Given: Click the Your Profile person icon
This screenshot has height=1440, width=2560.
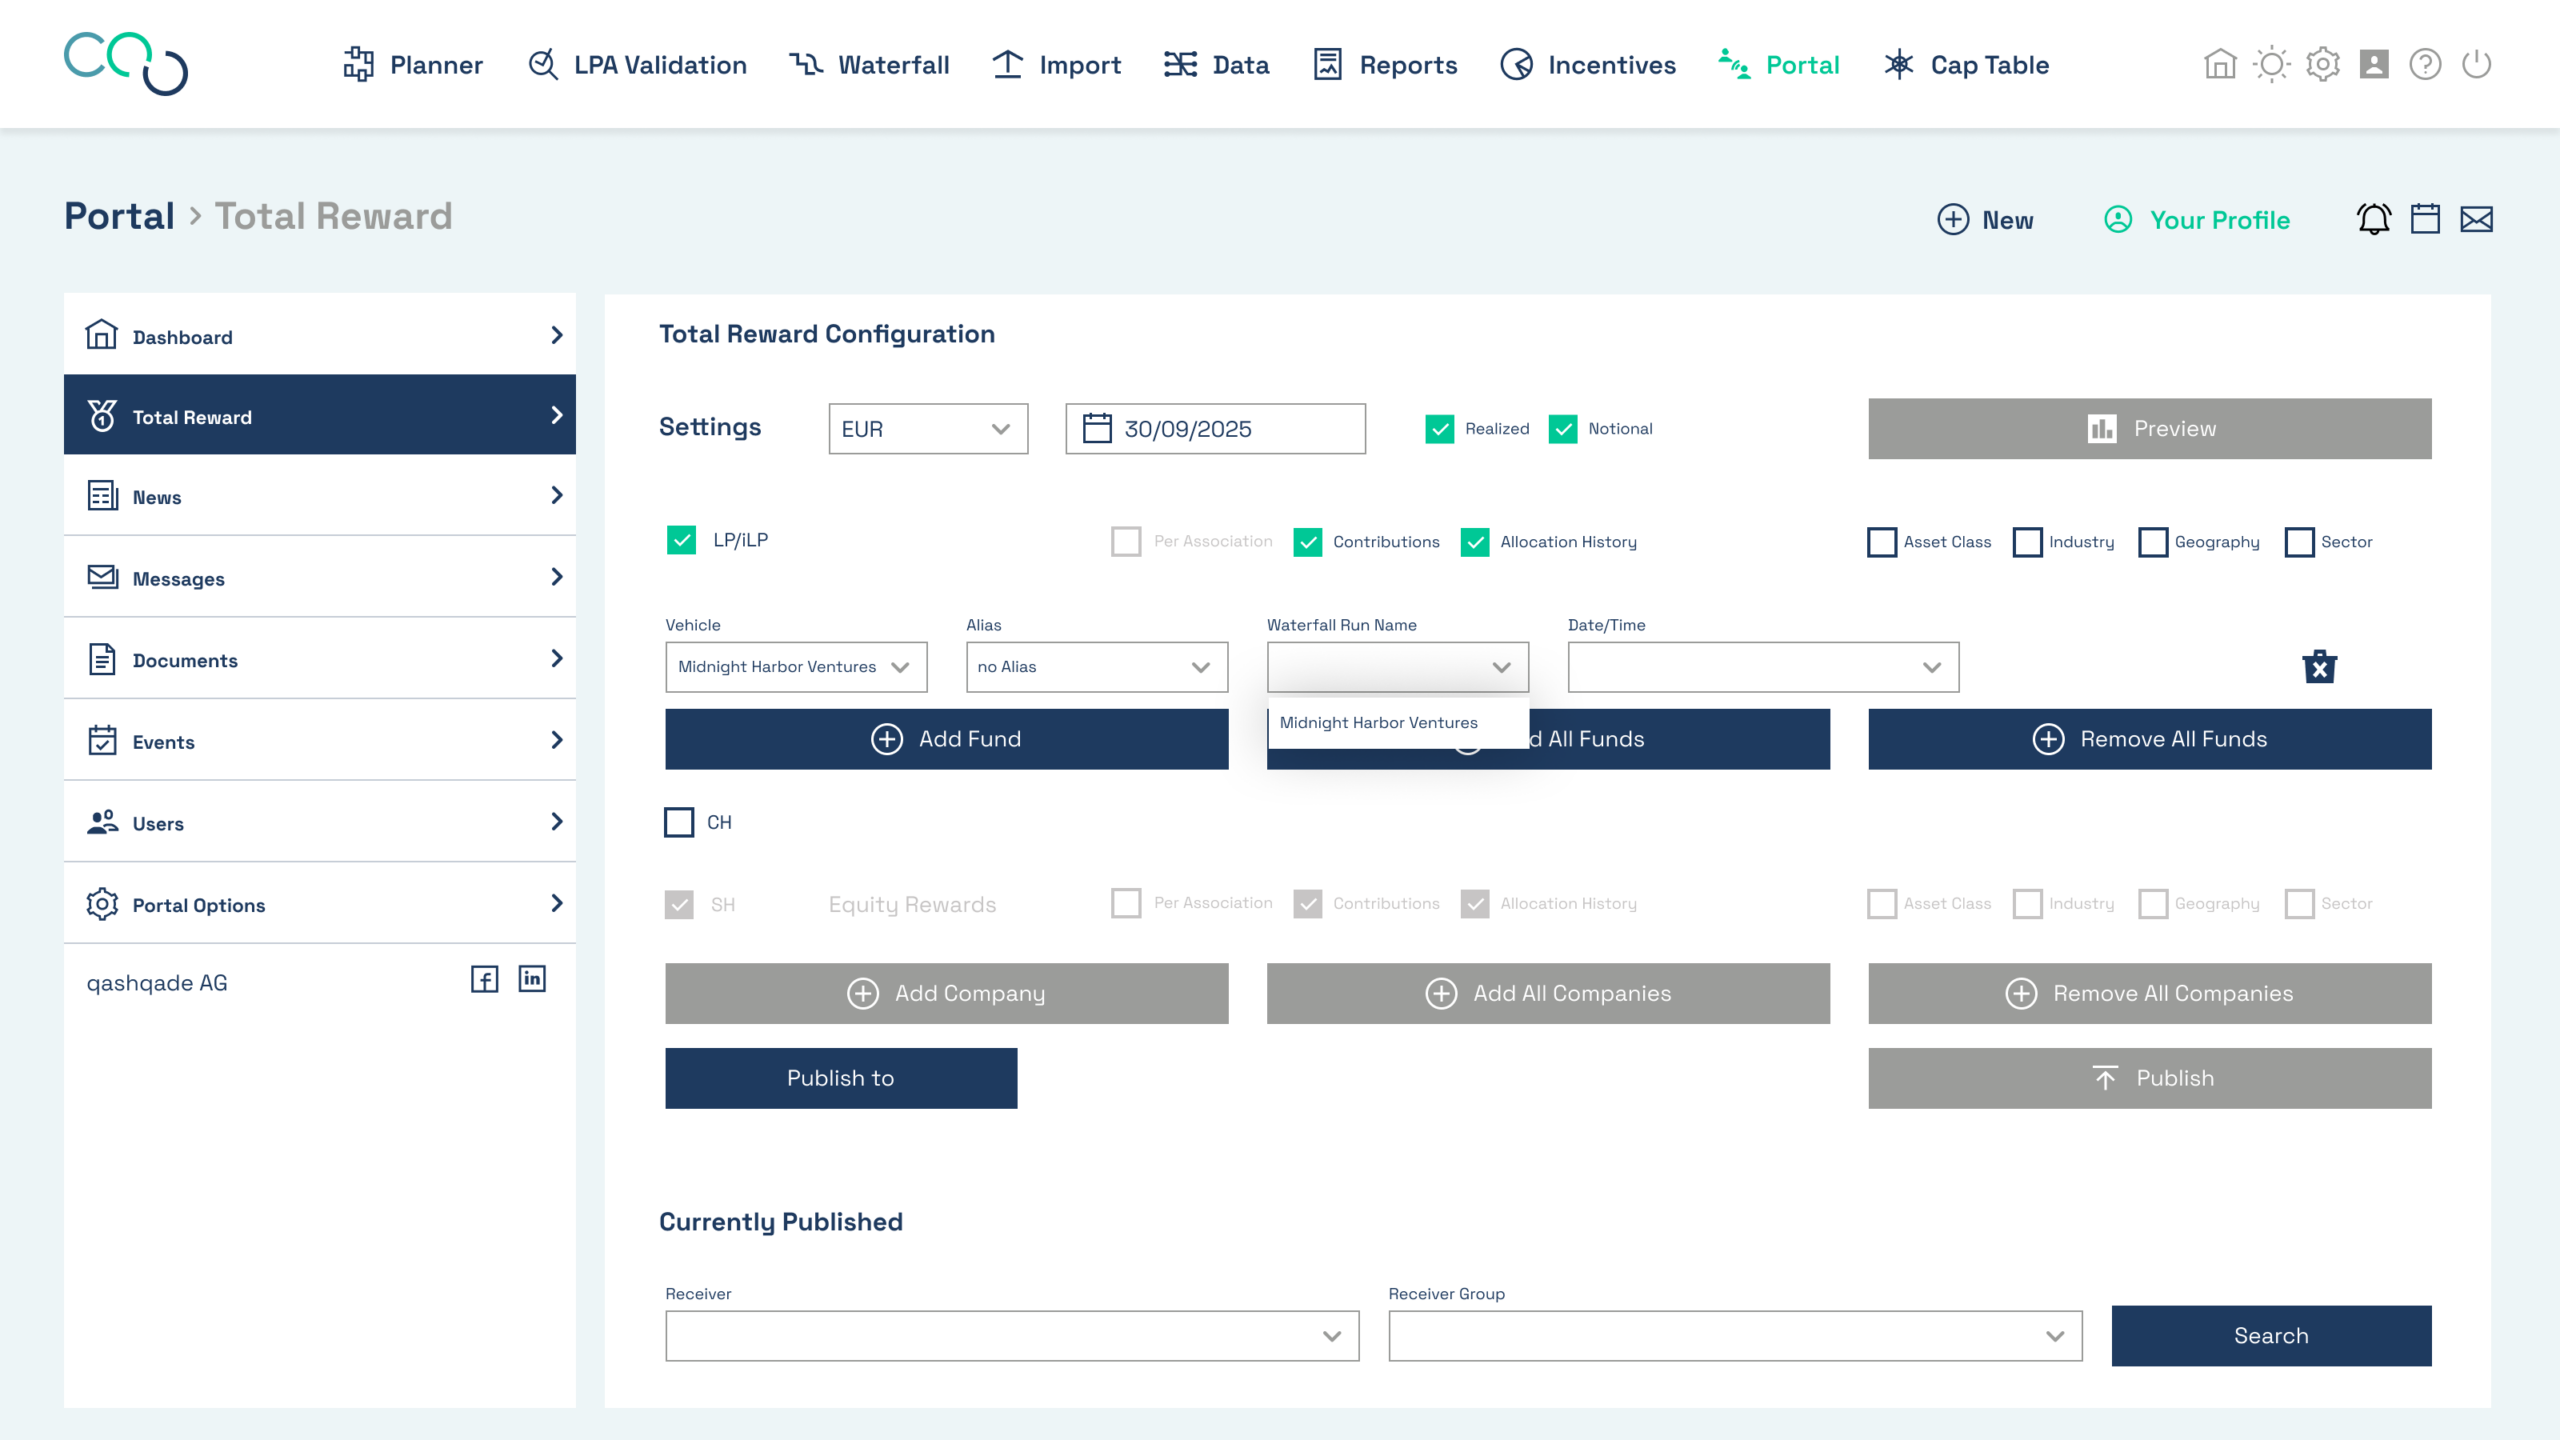Looking at the screenshot, I should point(2118,219).
